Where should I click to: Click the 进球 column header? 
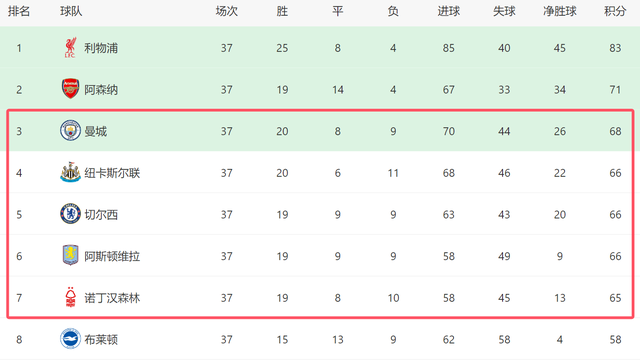tap(449, 11)
